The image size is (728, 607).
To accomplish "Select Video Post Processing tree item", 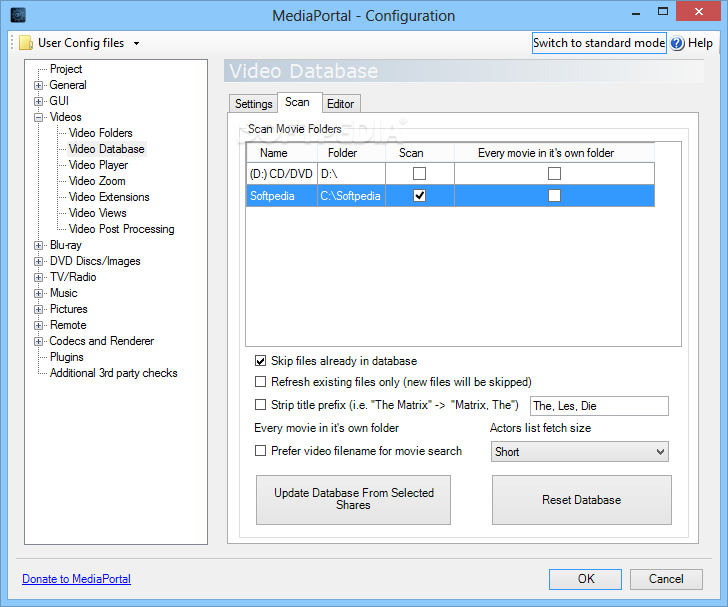I will (122, 229).
